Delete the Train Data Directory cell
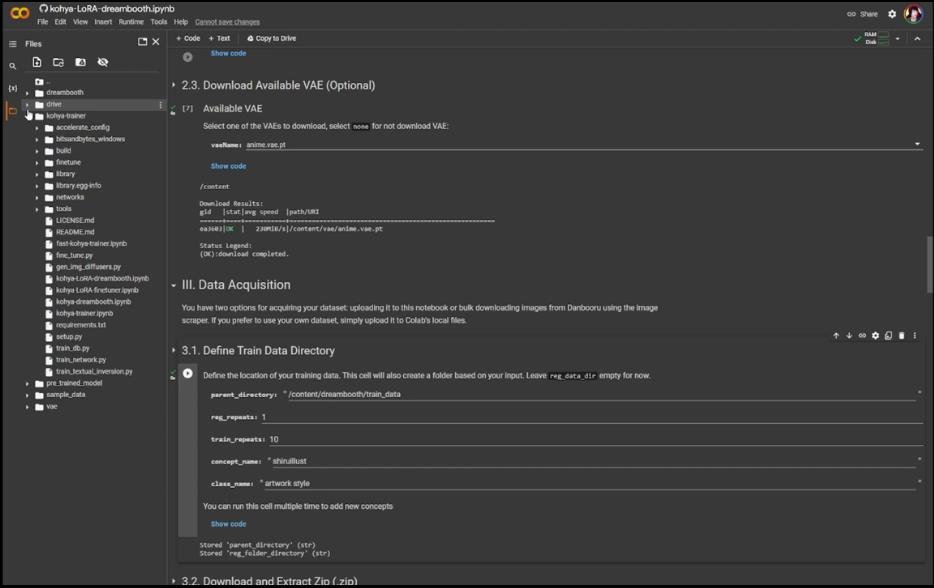The width and height of the screenshot is (934, 588). 903,336
